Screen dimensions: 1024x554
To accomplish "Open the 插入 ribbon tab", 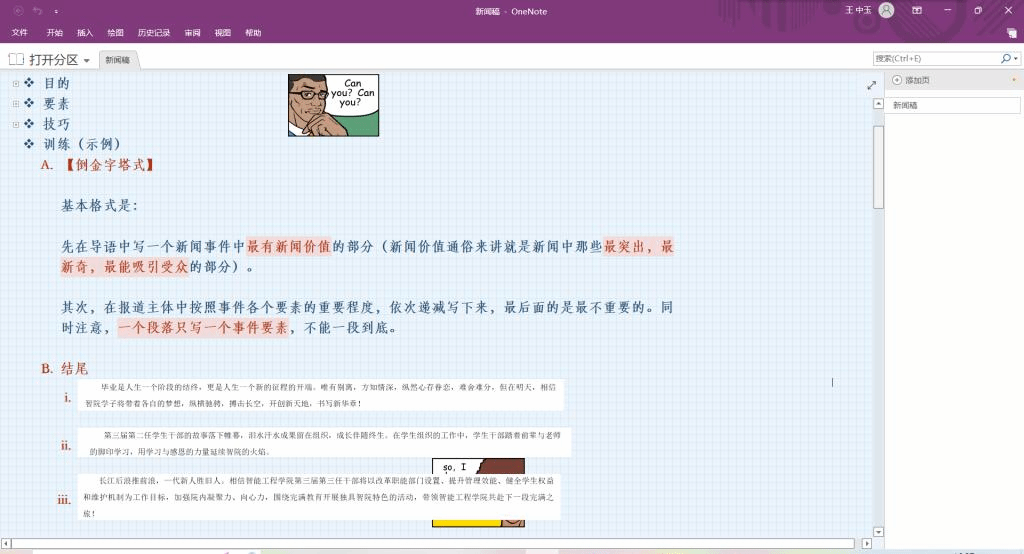I will click(x=85, y=33).
